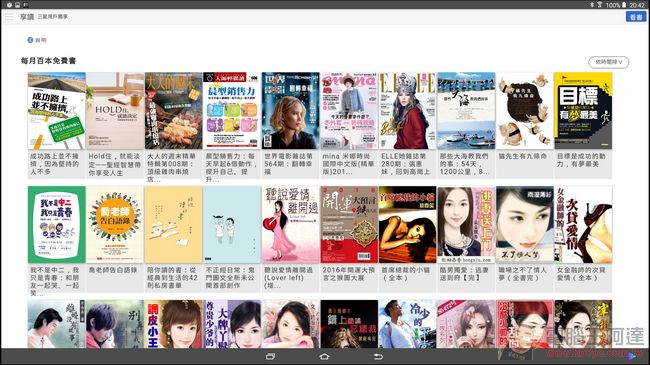Screen dimensions: 650x365
Task: Open the 次貨愛情 book cover
Action: [x=583, y=224]
